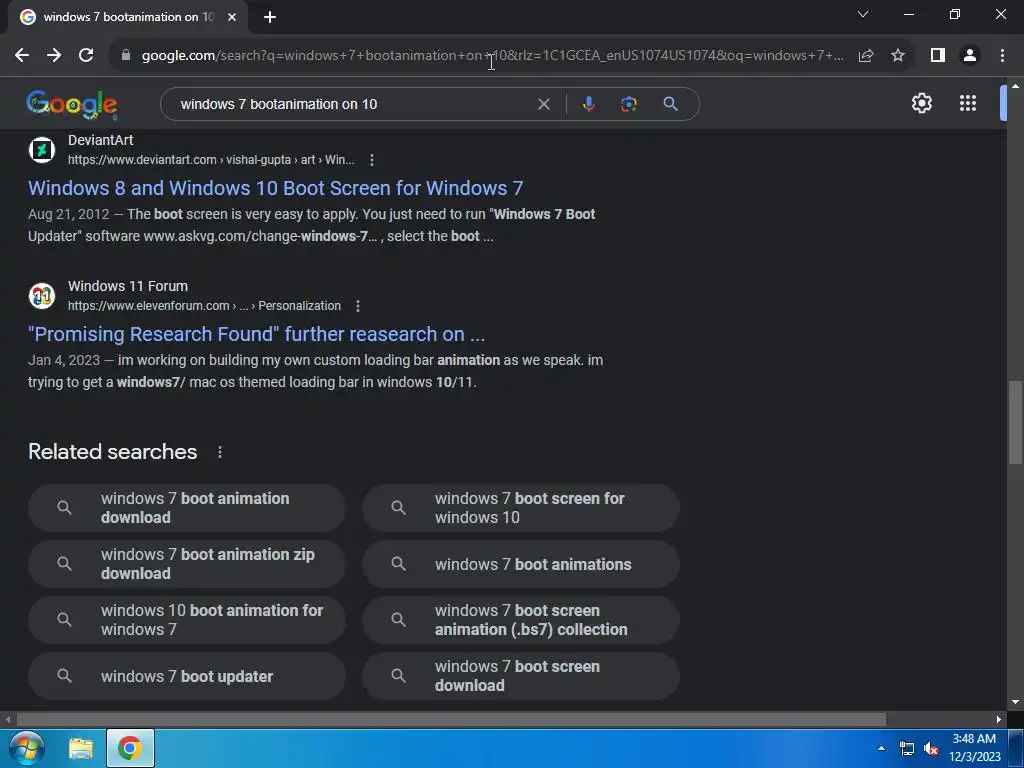This screenshot has height=768, width=1024.
Task: Search by image with Google Lens
Action: (x=629, y=104)
